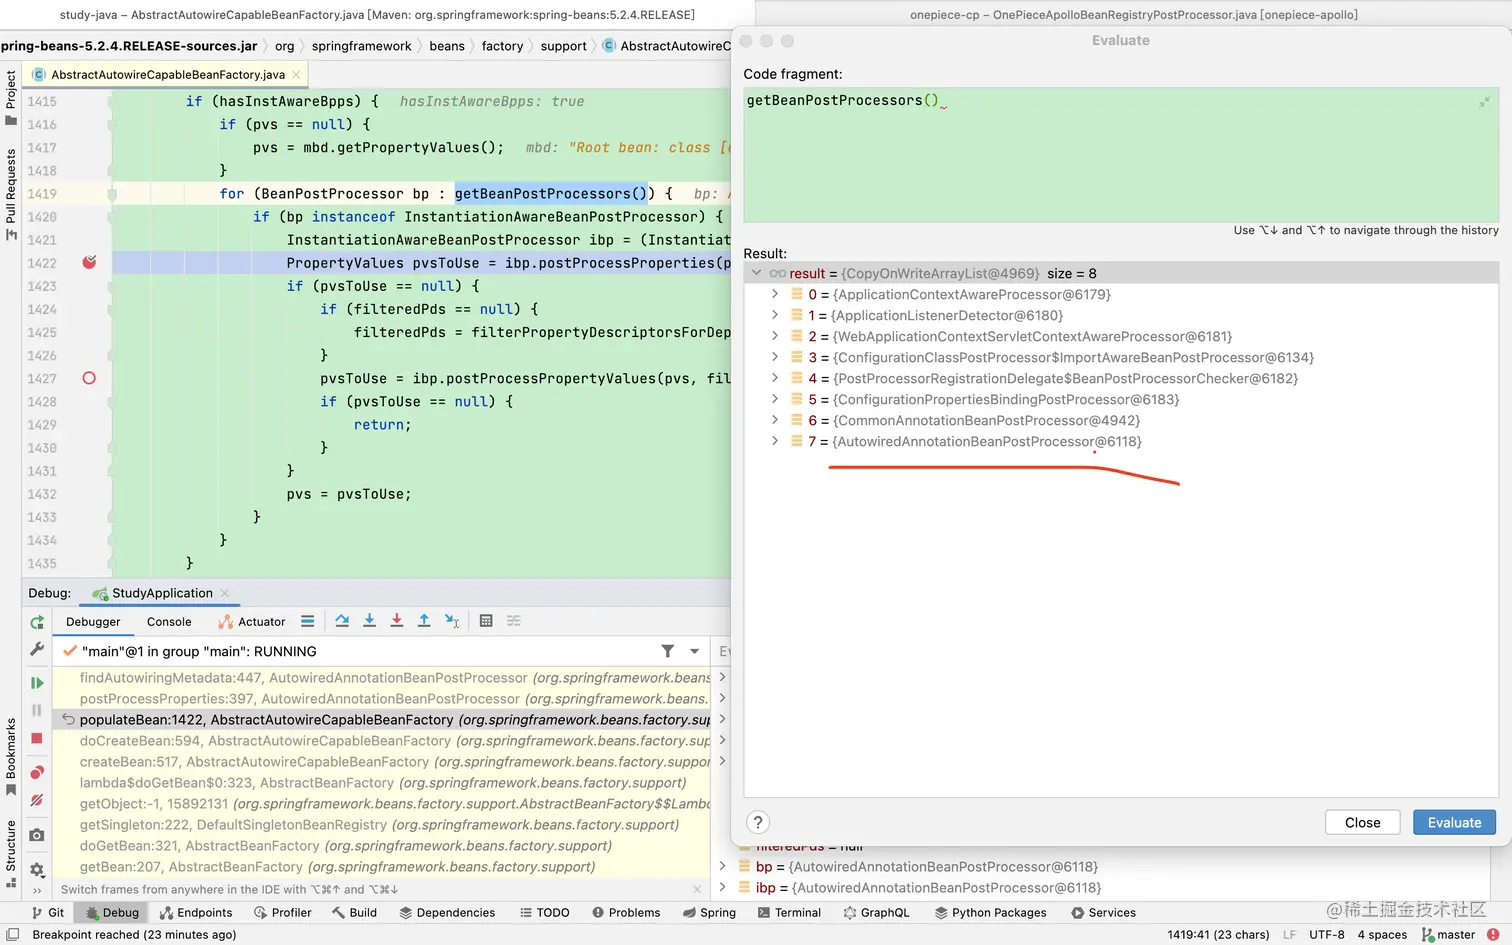Open Bookmarks side panel
Image resolution: width=1512 pixels, height=945 pixels.
(x=11, y=756)
